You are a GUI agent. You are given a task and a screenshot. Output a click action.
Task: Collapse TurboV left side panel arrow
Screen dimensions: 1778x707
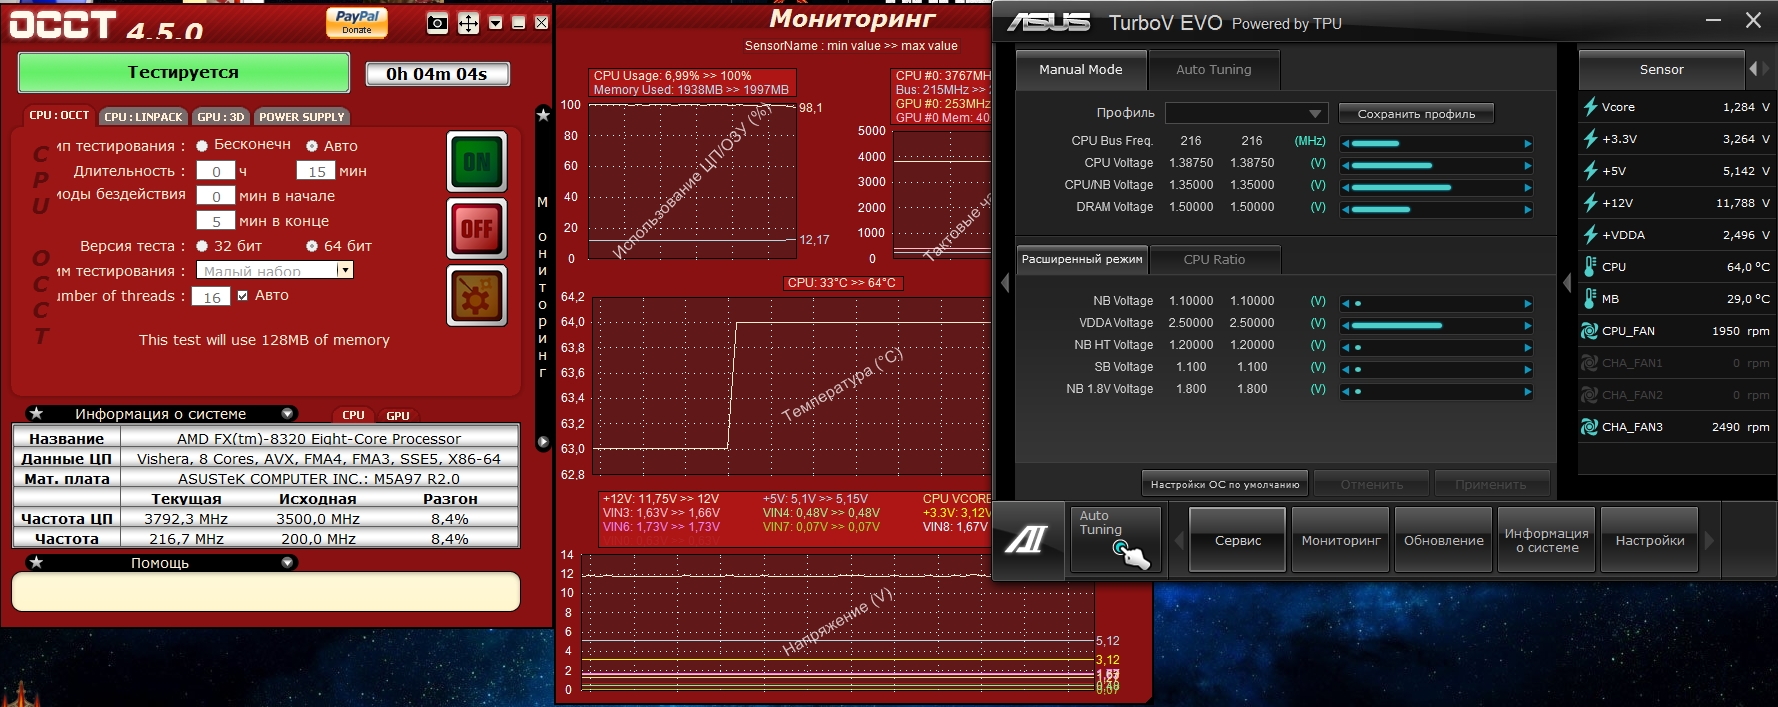pyautogui.click(x=1005, y=284)
